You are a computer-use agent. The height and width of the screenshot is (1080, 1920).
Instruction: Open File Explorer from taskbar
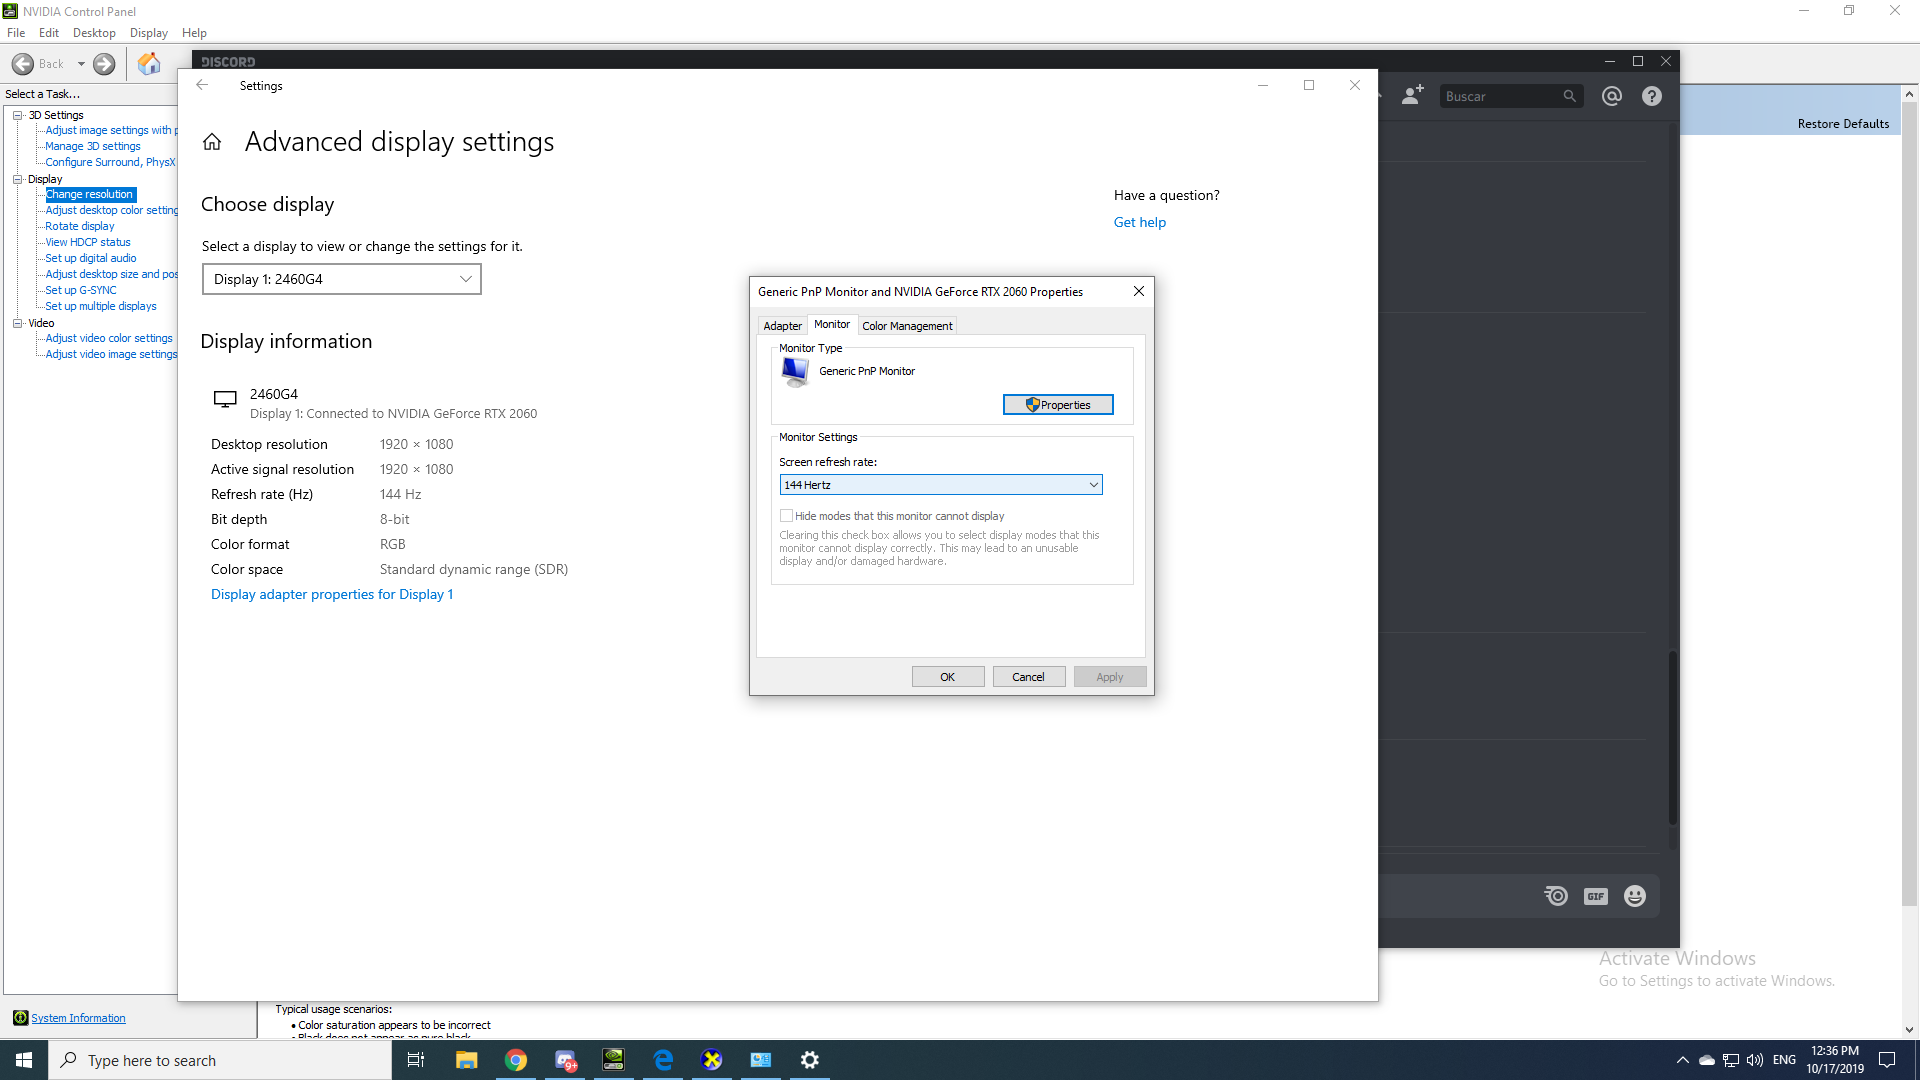point(466,1060)
